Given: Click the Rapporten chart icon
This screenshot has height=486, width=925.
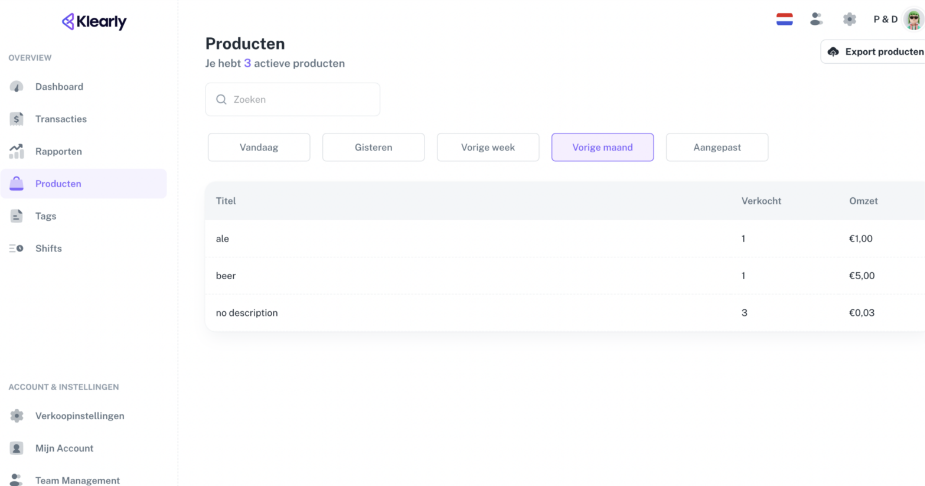Looking at the screenshot, I should click(x=16, y=152).
